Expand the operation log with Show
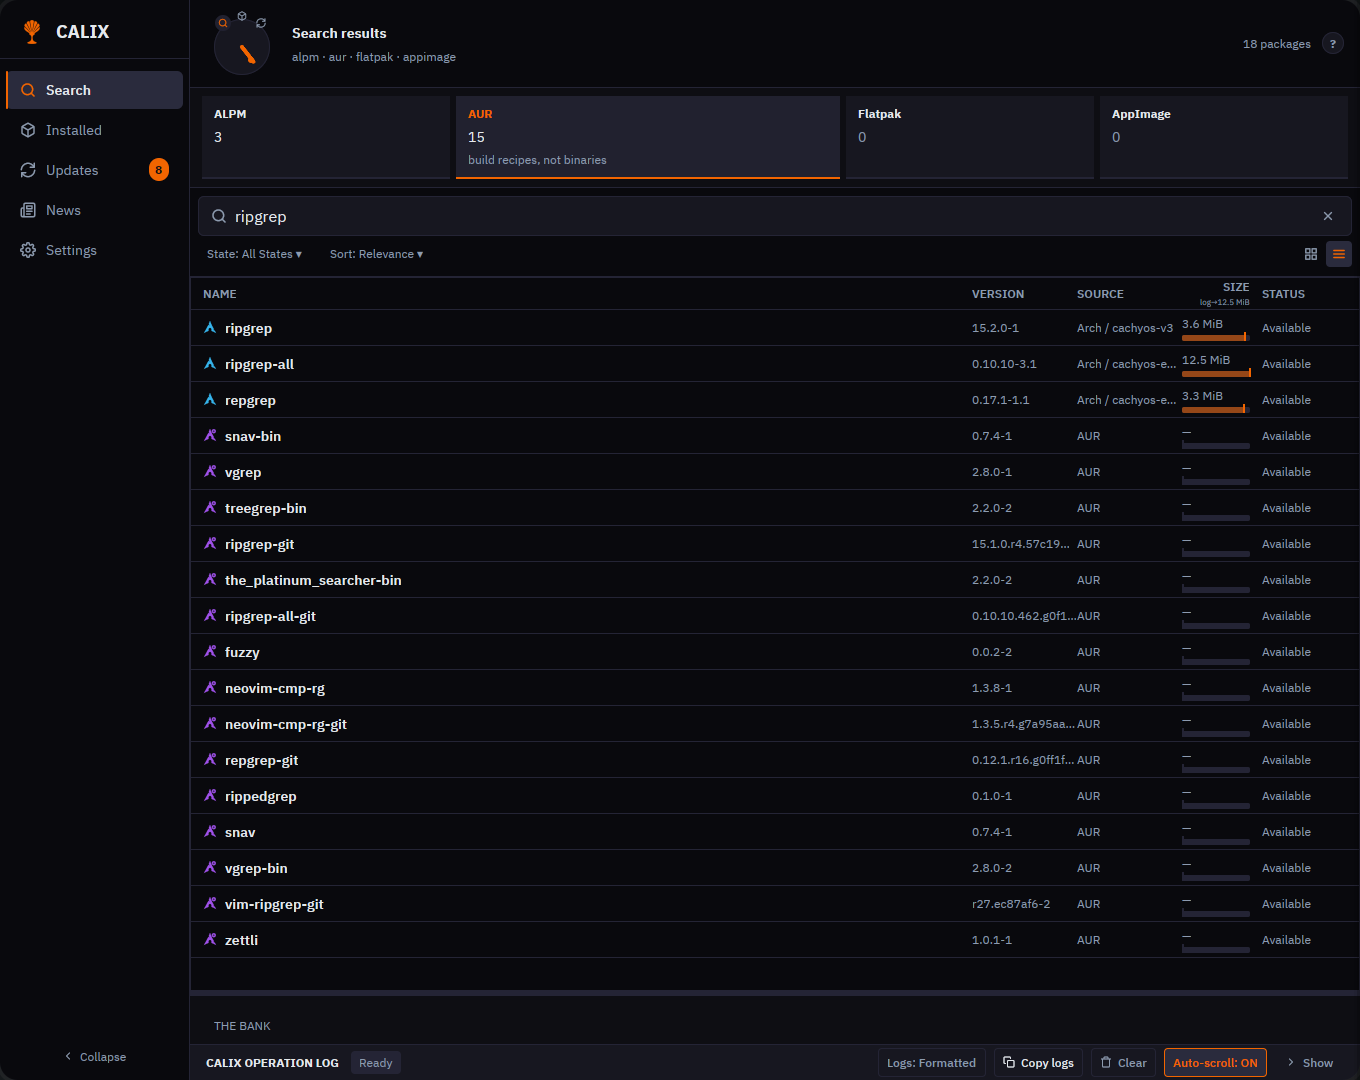This screenshot has height=1080, width=1360. click(x=1310, y=1063)
